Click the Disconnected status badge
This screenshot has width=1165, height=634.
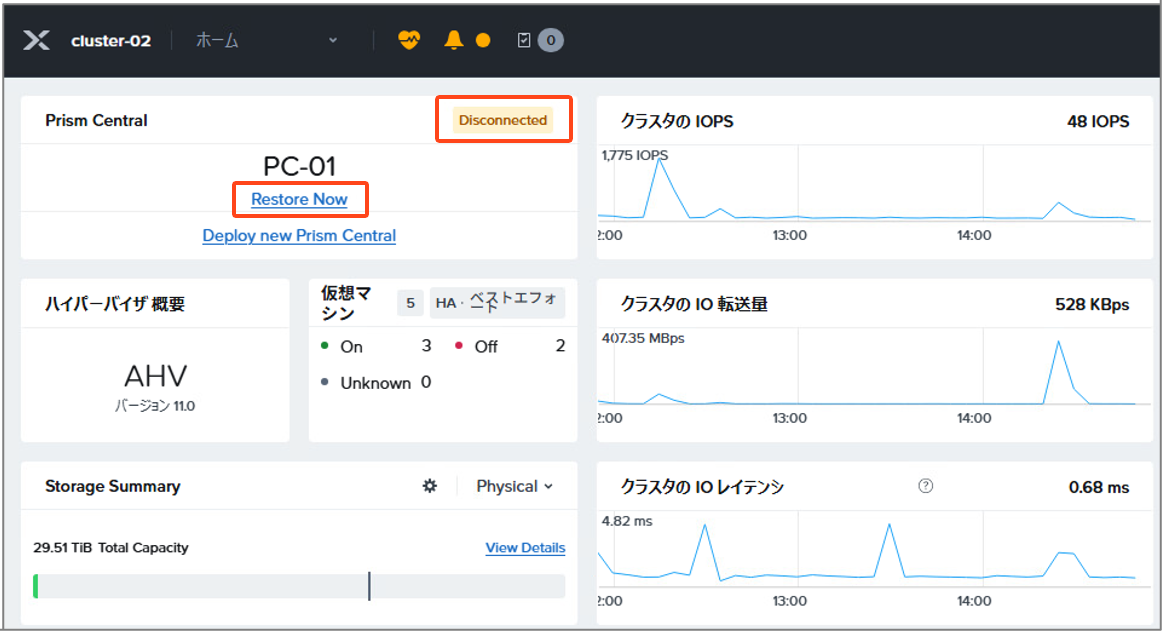coord(503,120)
